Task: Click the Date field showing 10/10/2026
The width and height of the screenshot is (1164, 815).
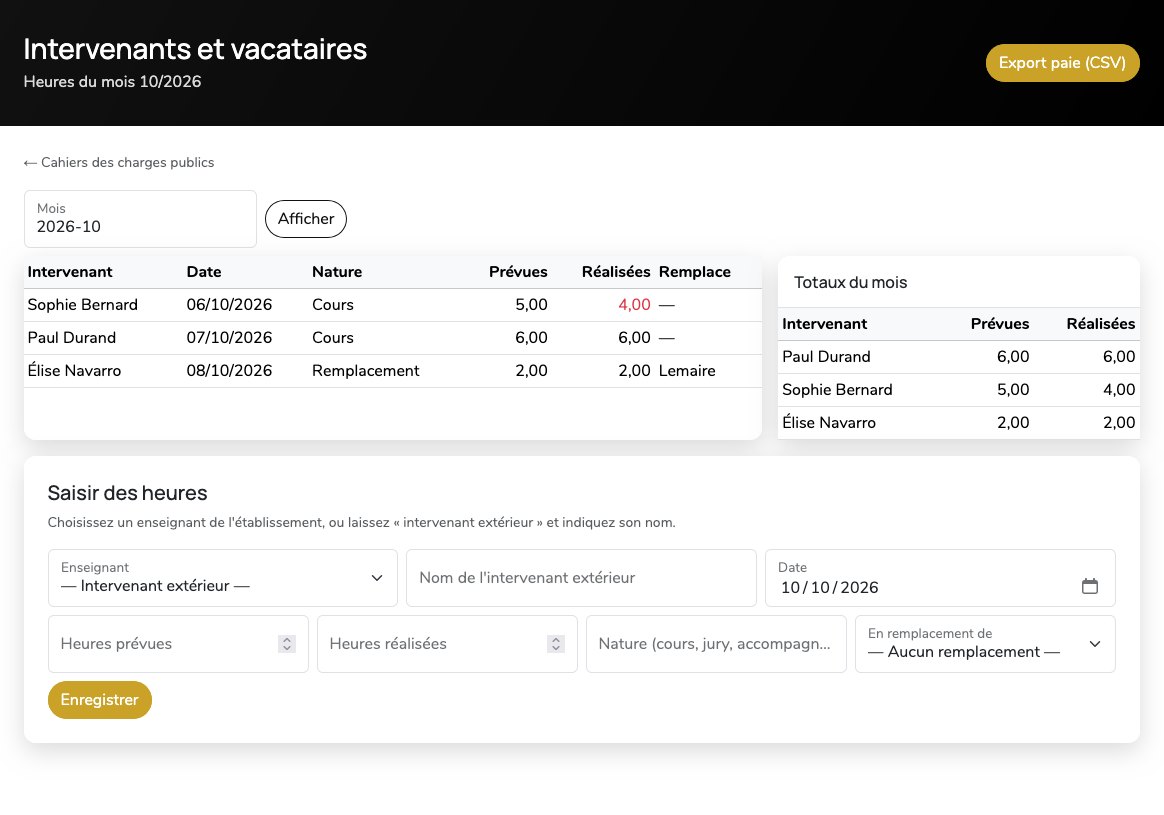Action: click(940, 578)
